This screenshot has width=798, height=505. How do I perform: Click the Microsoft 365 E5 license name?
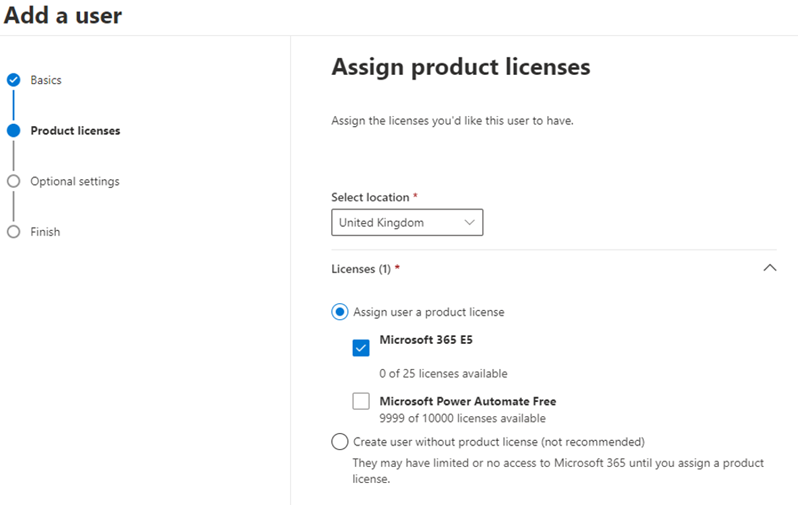pyautogui.click(x=426, y=340)
